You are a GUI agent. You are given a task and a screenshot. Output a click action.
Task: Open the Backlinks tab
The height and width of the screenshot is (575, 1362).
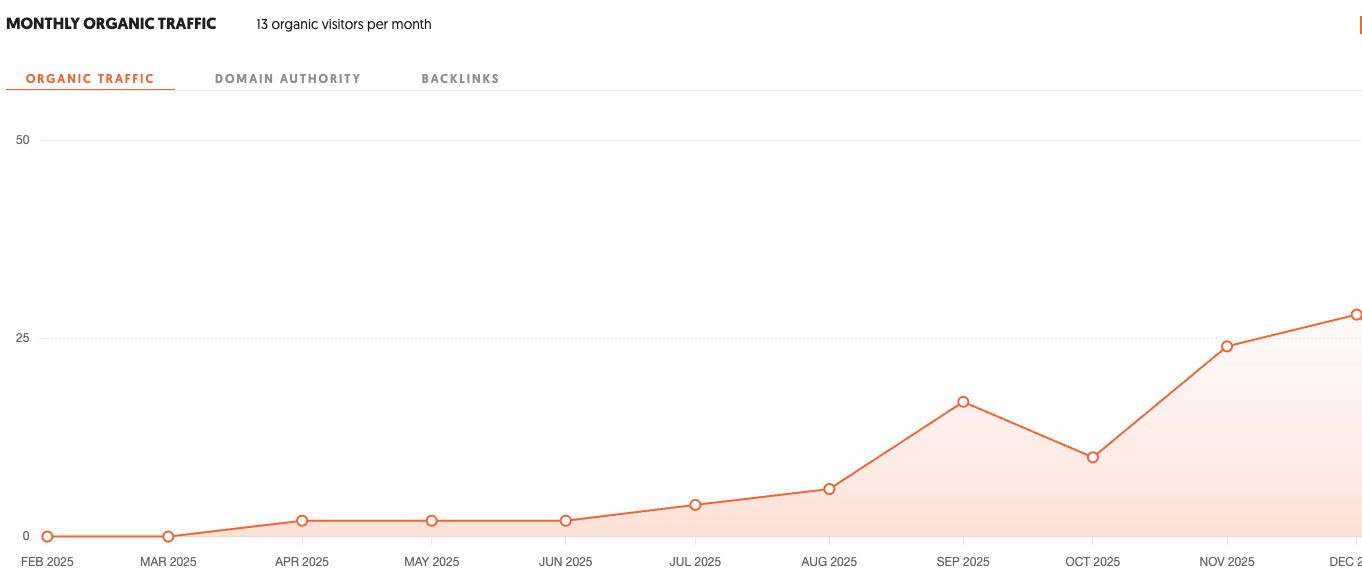(460, 79)
